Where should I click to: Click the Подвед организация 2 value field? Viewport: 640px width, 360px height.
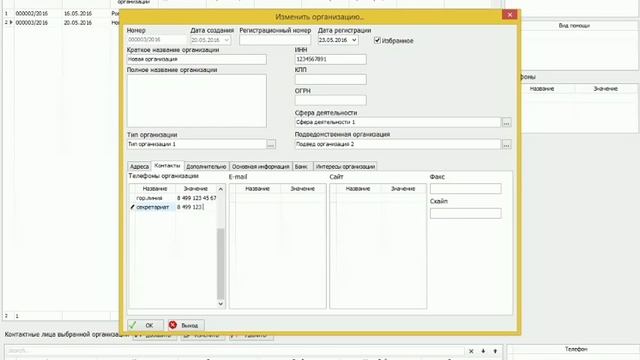tap(398, 144)
